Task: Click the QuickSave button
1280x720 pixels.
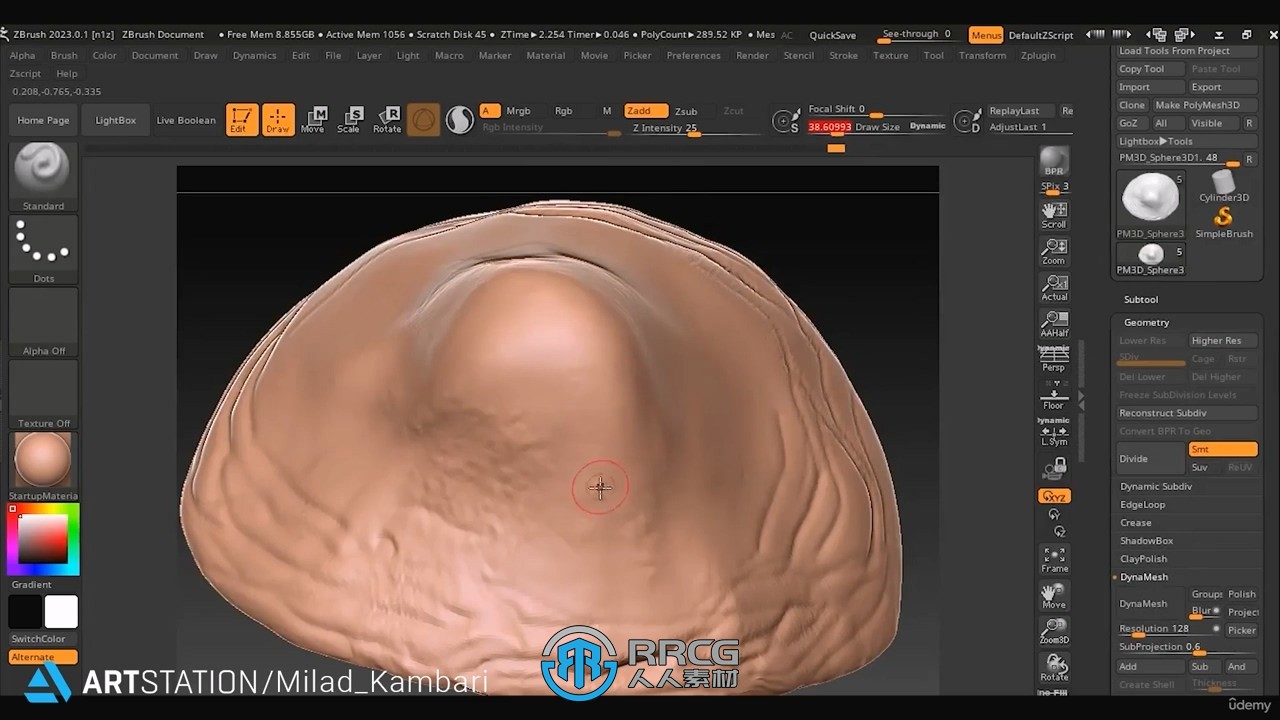Action: coord(832,35)
